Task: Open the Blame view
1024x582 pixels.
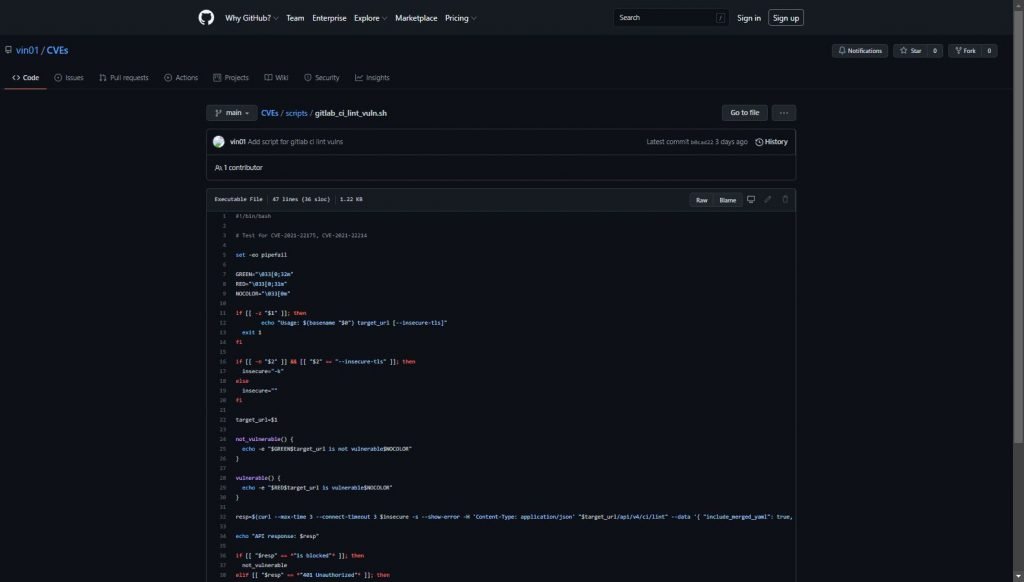Action: (728, 200)
